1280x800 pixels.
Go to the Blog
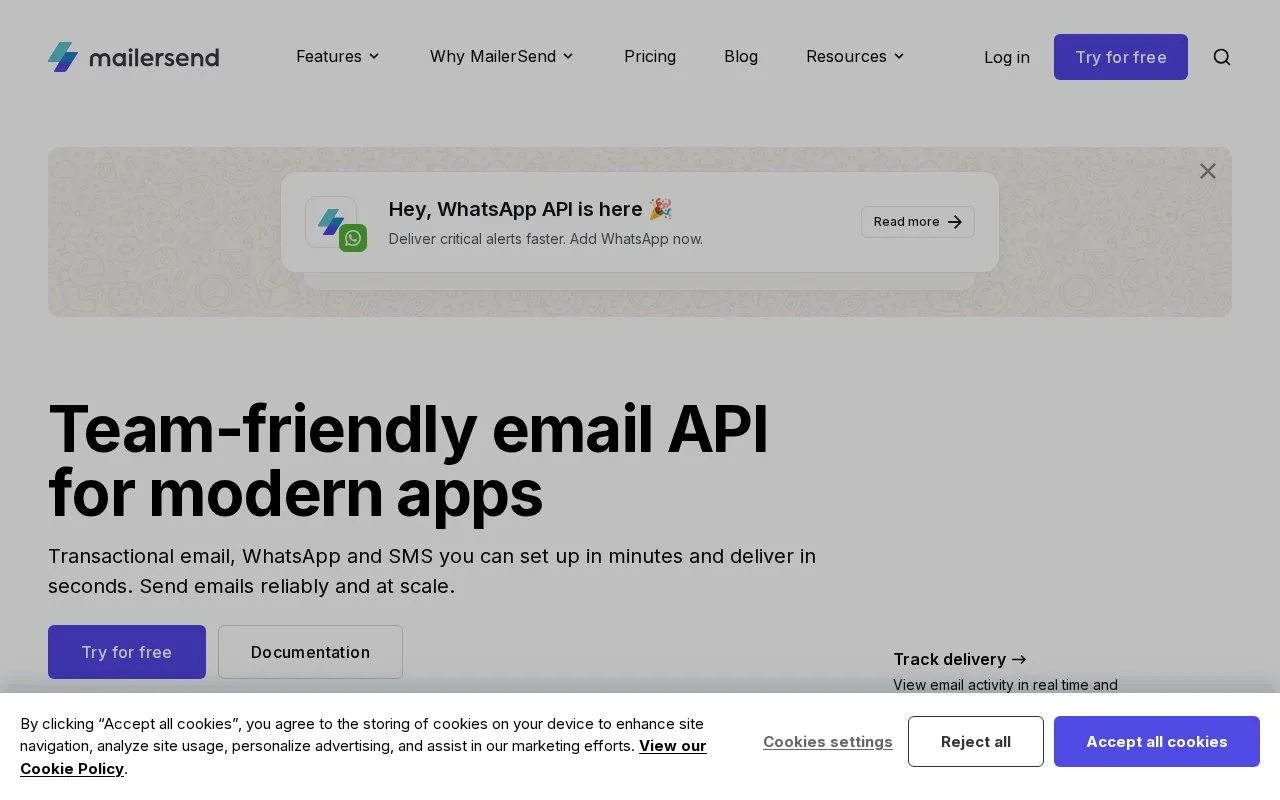(741, 56)
